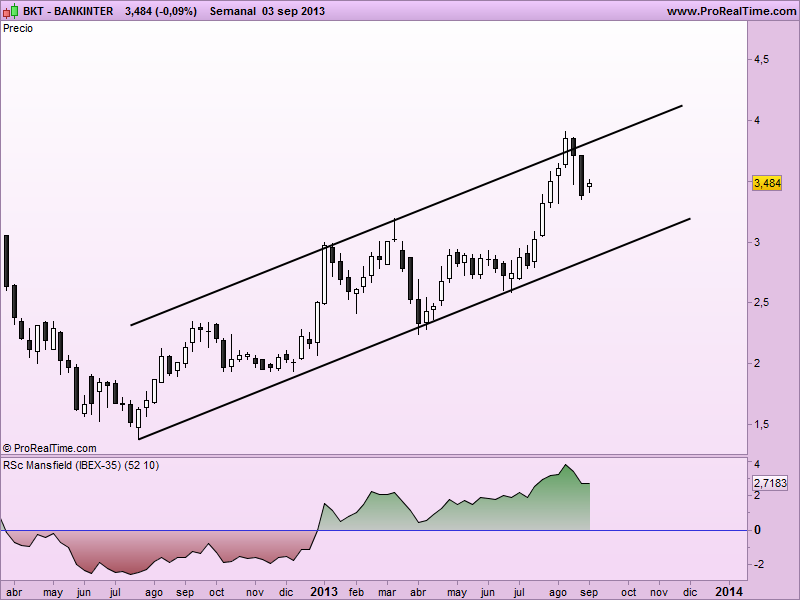Click the 03 sep 2013 date text
This screenshot has width=800, height=600.
click(293, 11)
